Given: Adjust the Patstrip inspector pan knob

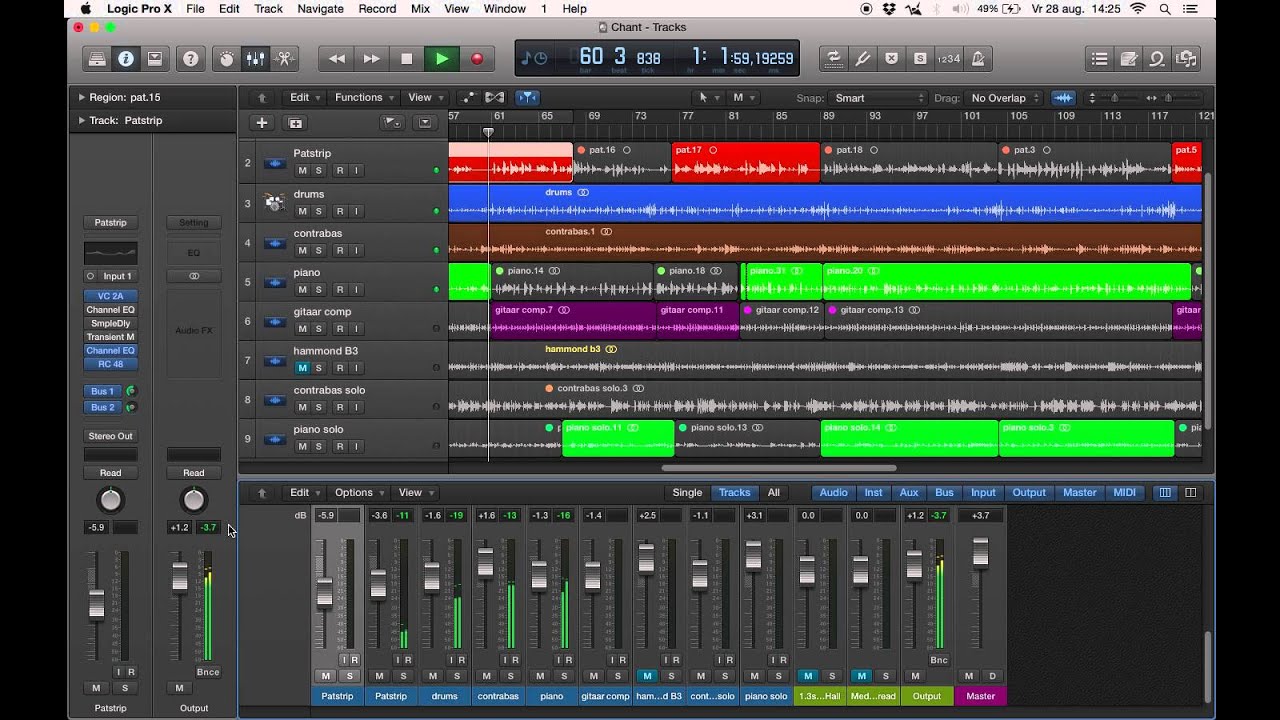Looking at the screenshot, I should pos(111,500).
